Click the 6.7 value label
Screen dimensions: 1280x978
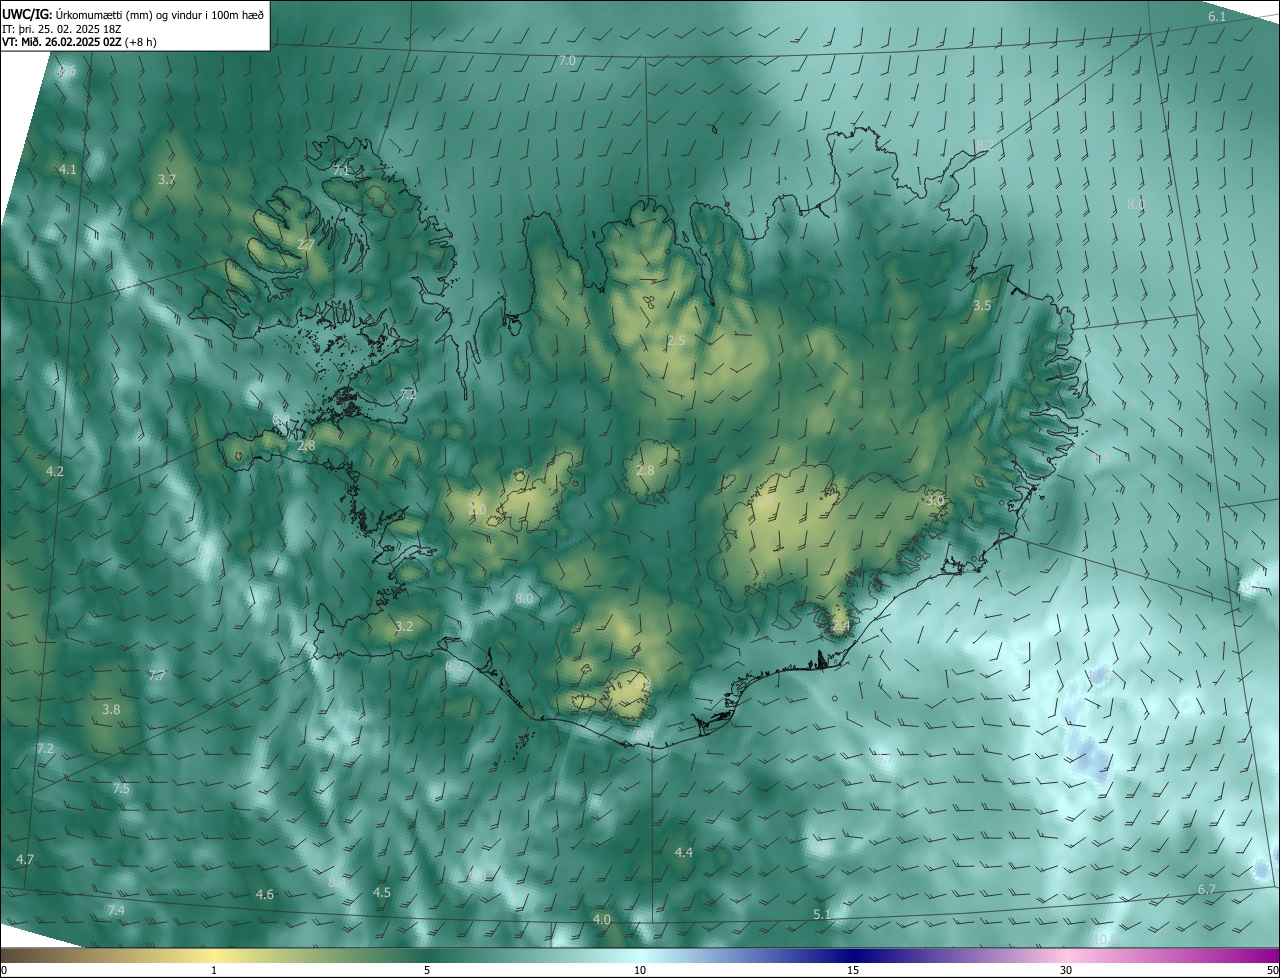[1207, 890]
